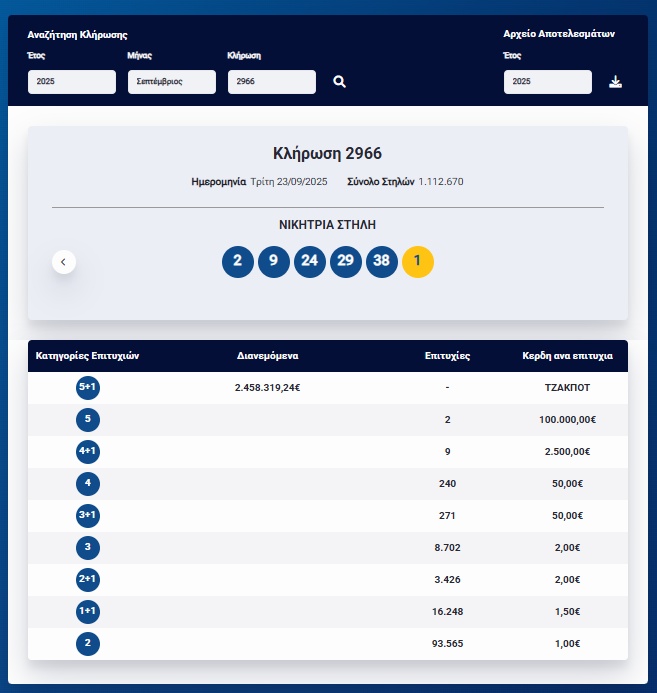Viewport: 657px width, 693px height.
Task: Click the Διανεμόμενα column header
Action: [x=267, y=356]
